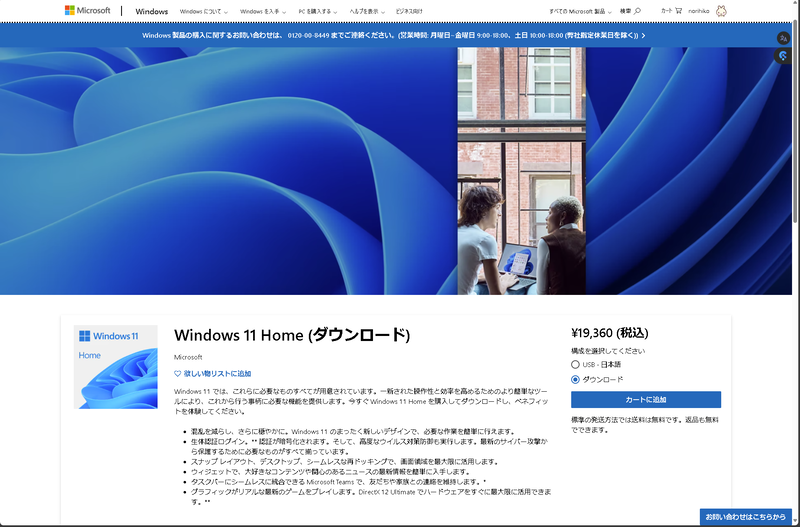Open the shopping cart icon
800x527 pixels.
click(x=678, y=11)
